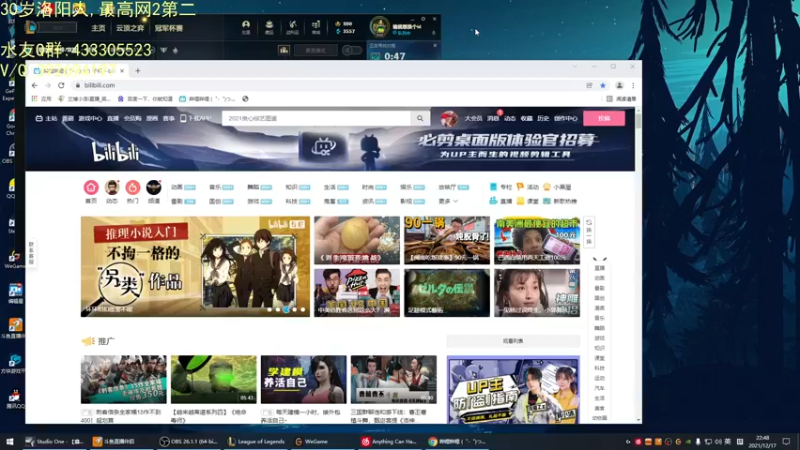The height and width of the screenshot is (450, 800).
Task: Reload the page in Chrome
Action: pos(61,85)
